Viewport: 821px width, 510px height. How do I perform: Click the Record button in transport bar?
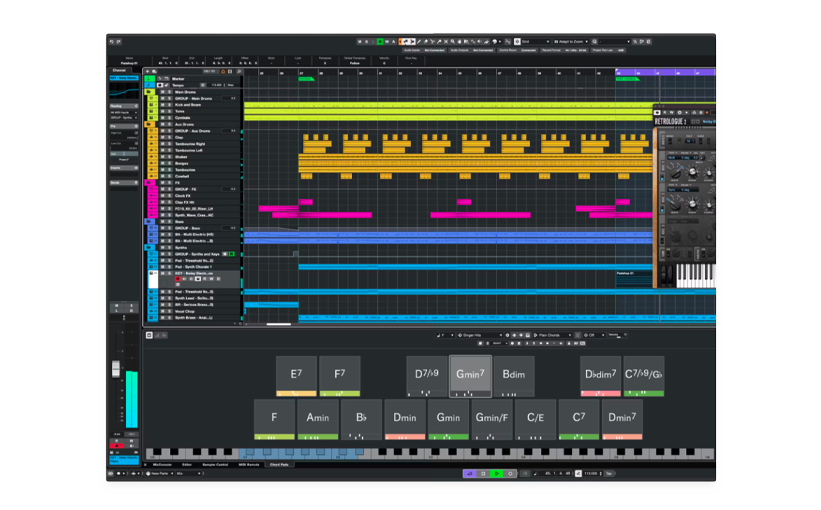coord(511,474)
